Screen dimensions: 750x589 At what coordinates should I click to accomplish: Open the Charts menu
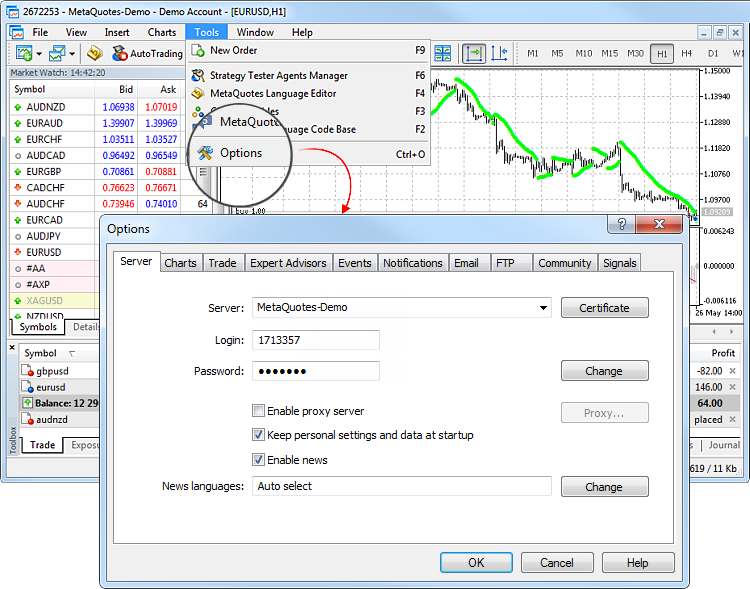pyautogui.click(x=162, y=33)
